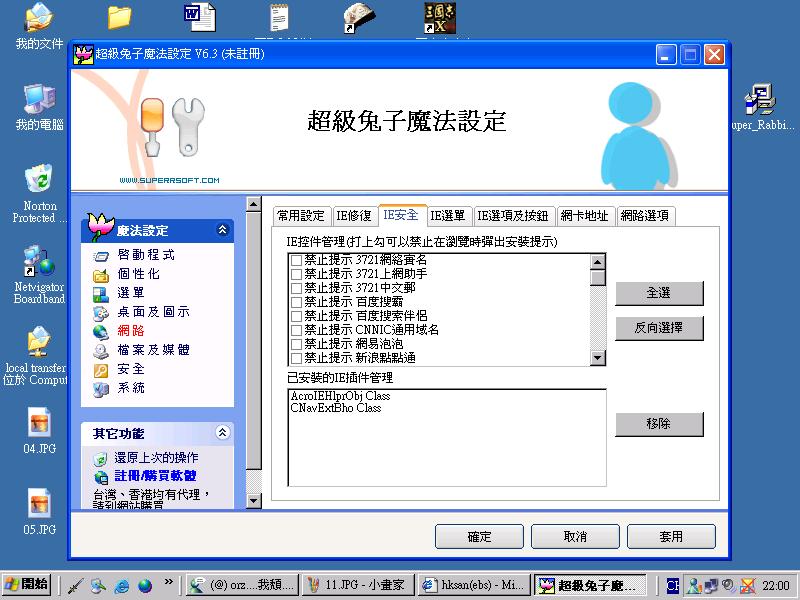800x600 pixels.
Task: Check 禁止提示 3721上網助手
Action: pos(296,274)
